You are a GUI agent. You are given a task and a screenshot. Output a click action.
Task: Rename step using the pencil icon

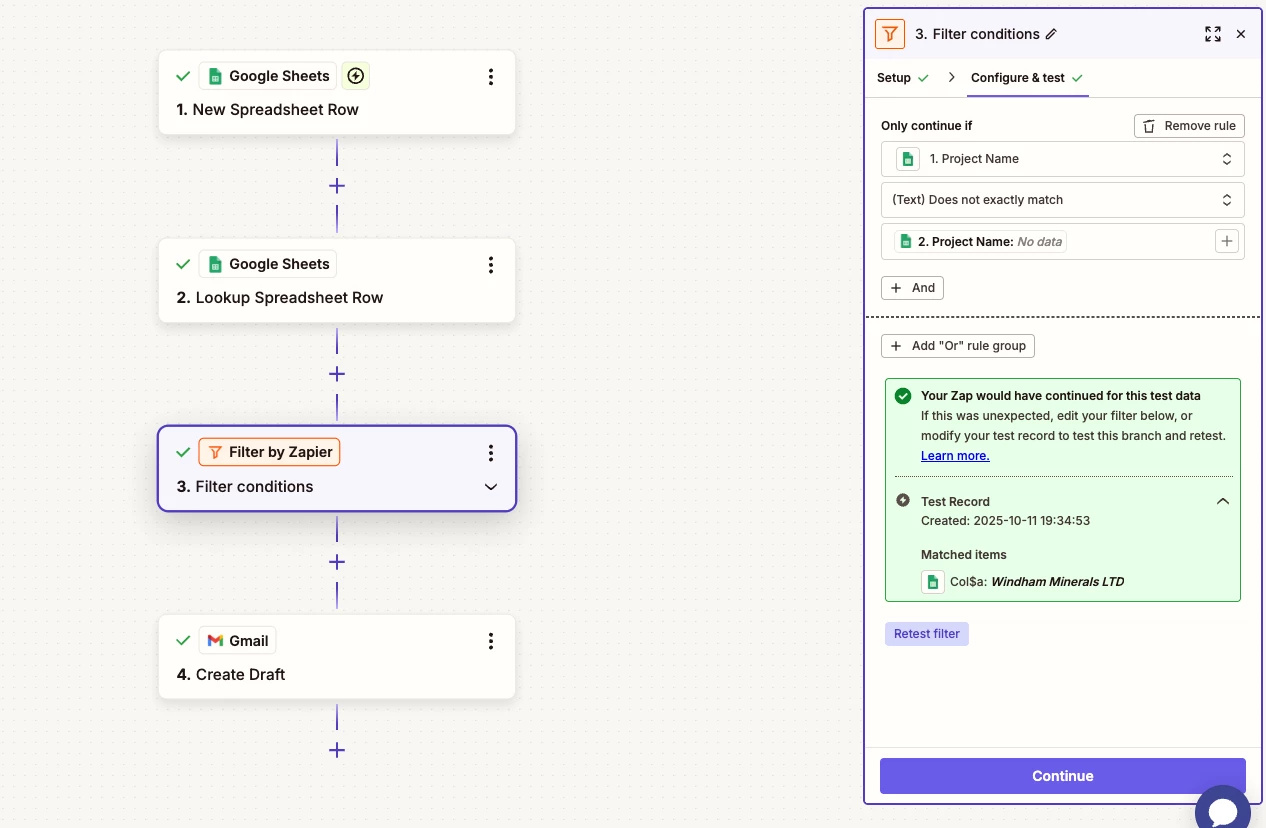pos(1051,34)
